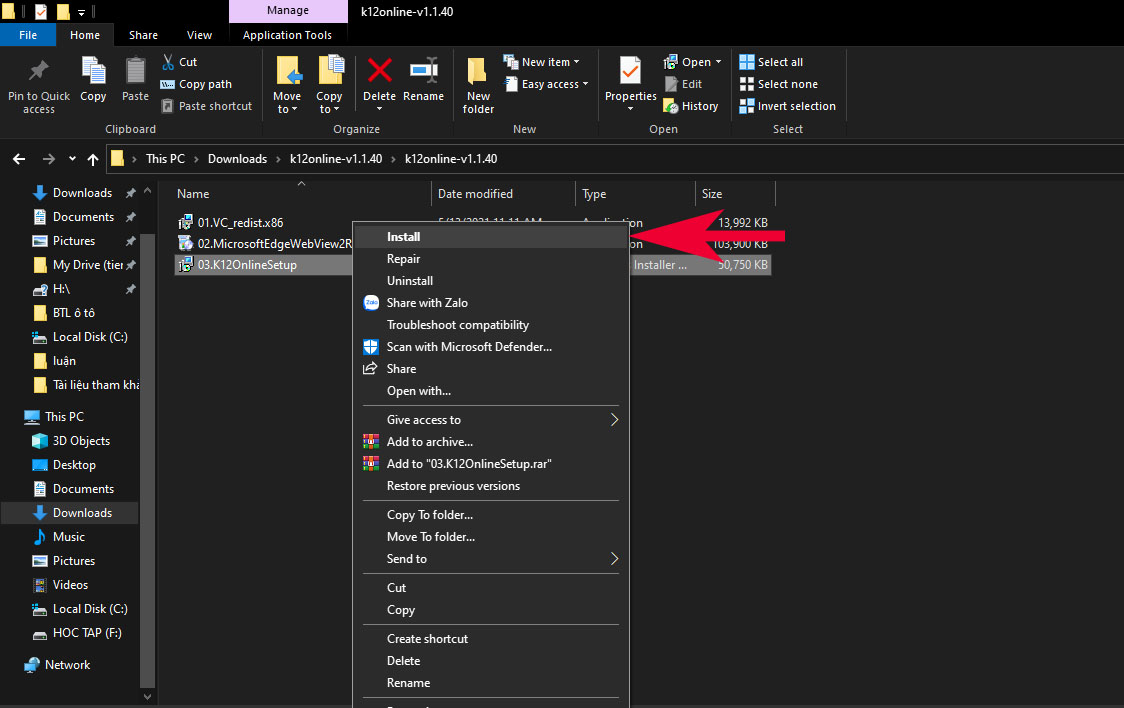The width and height of the screenshot is (1124, 708).
Task: Open Properties from the ribbon
Action: [630, 78]
